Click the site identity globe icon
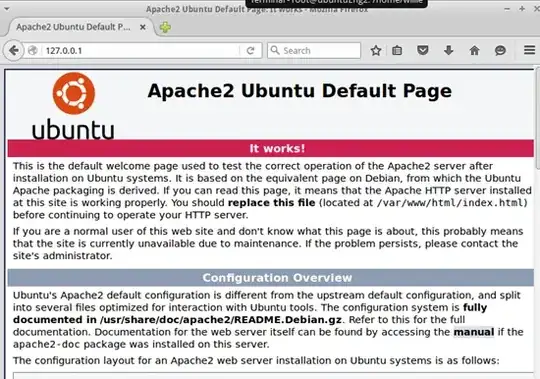The height and width of the screenshot is (379, 540). pos(33,51)
